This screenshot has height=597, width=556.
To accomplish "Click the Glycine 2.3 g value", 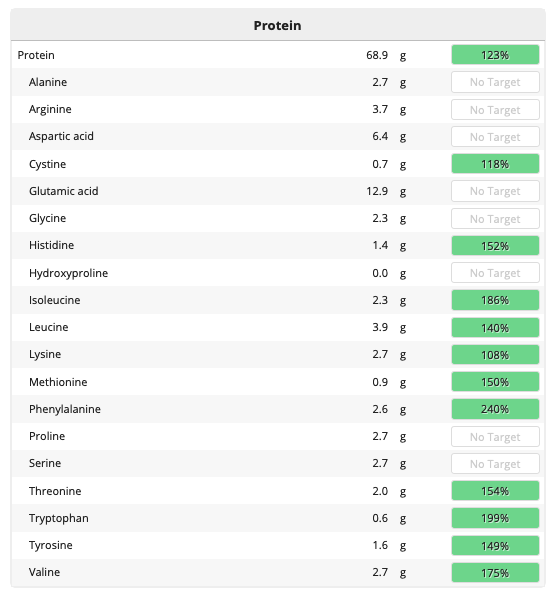I will click(x=389, y=218).
